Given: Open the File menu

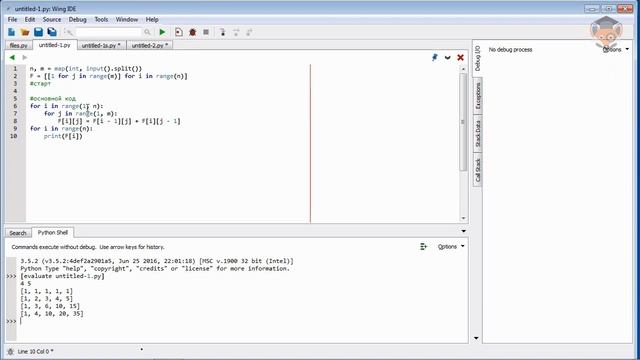Looking at the screenshot, I should pos(13,19).
